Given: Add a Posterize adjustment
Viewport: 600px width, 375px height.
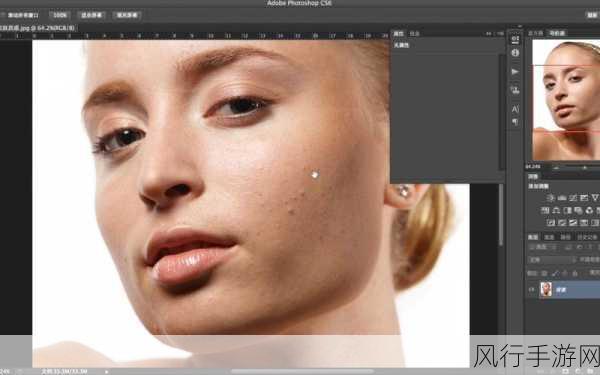Looking at the screenshot, I should (562, 223).
